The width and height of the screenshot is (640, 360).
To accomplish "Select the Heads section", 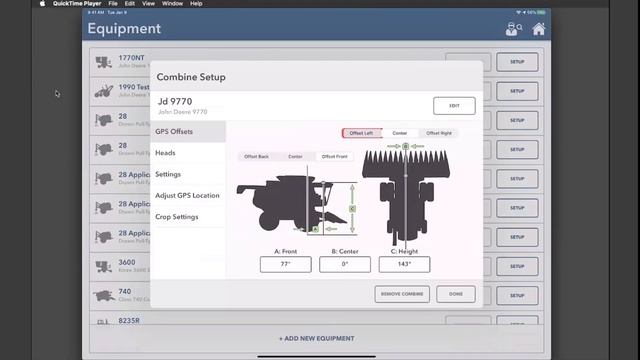I will click(188, 153).
